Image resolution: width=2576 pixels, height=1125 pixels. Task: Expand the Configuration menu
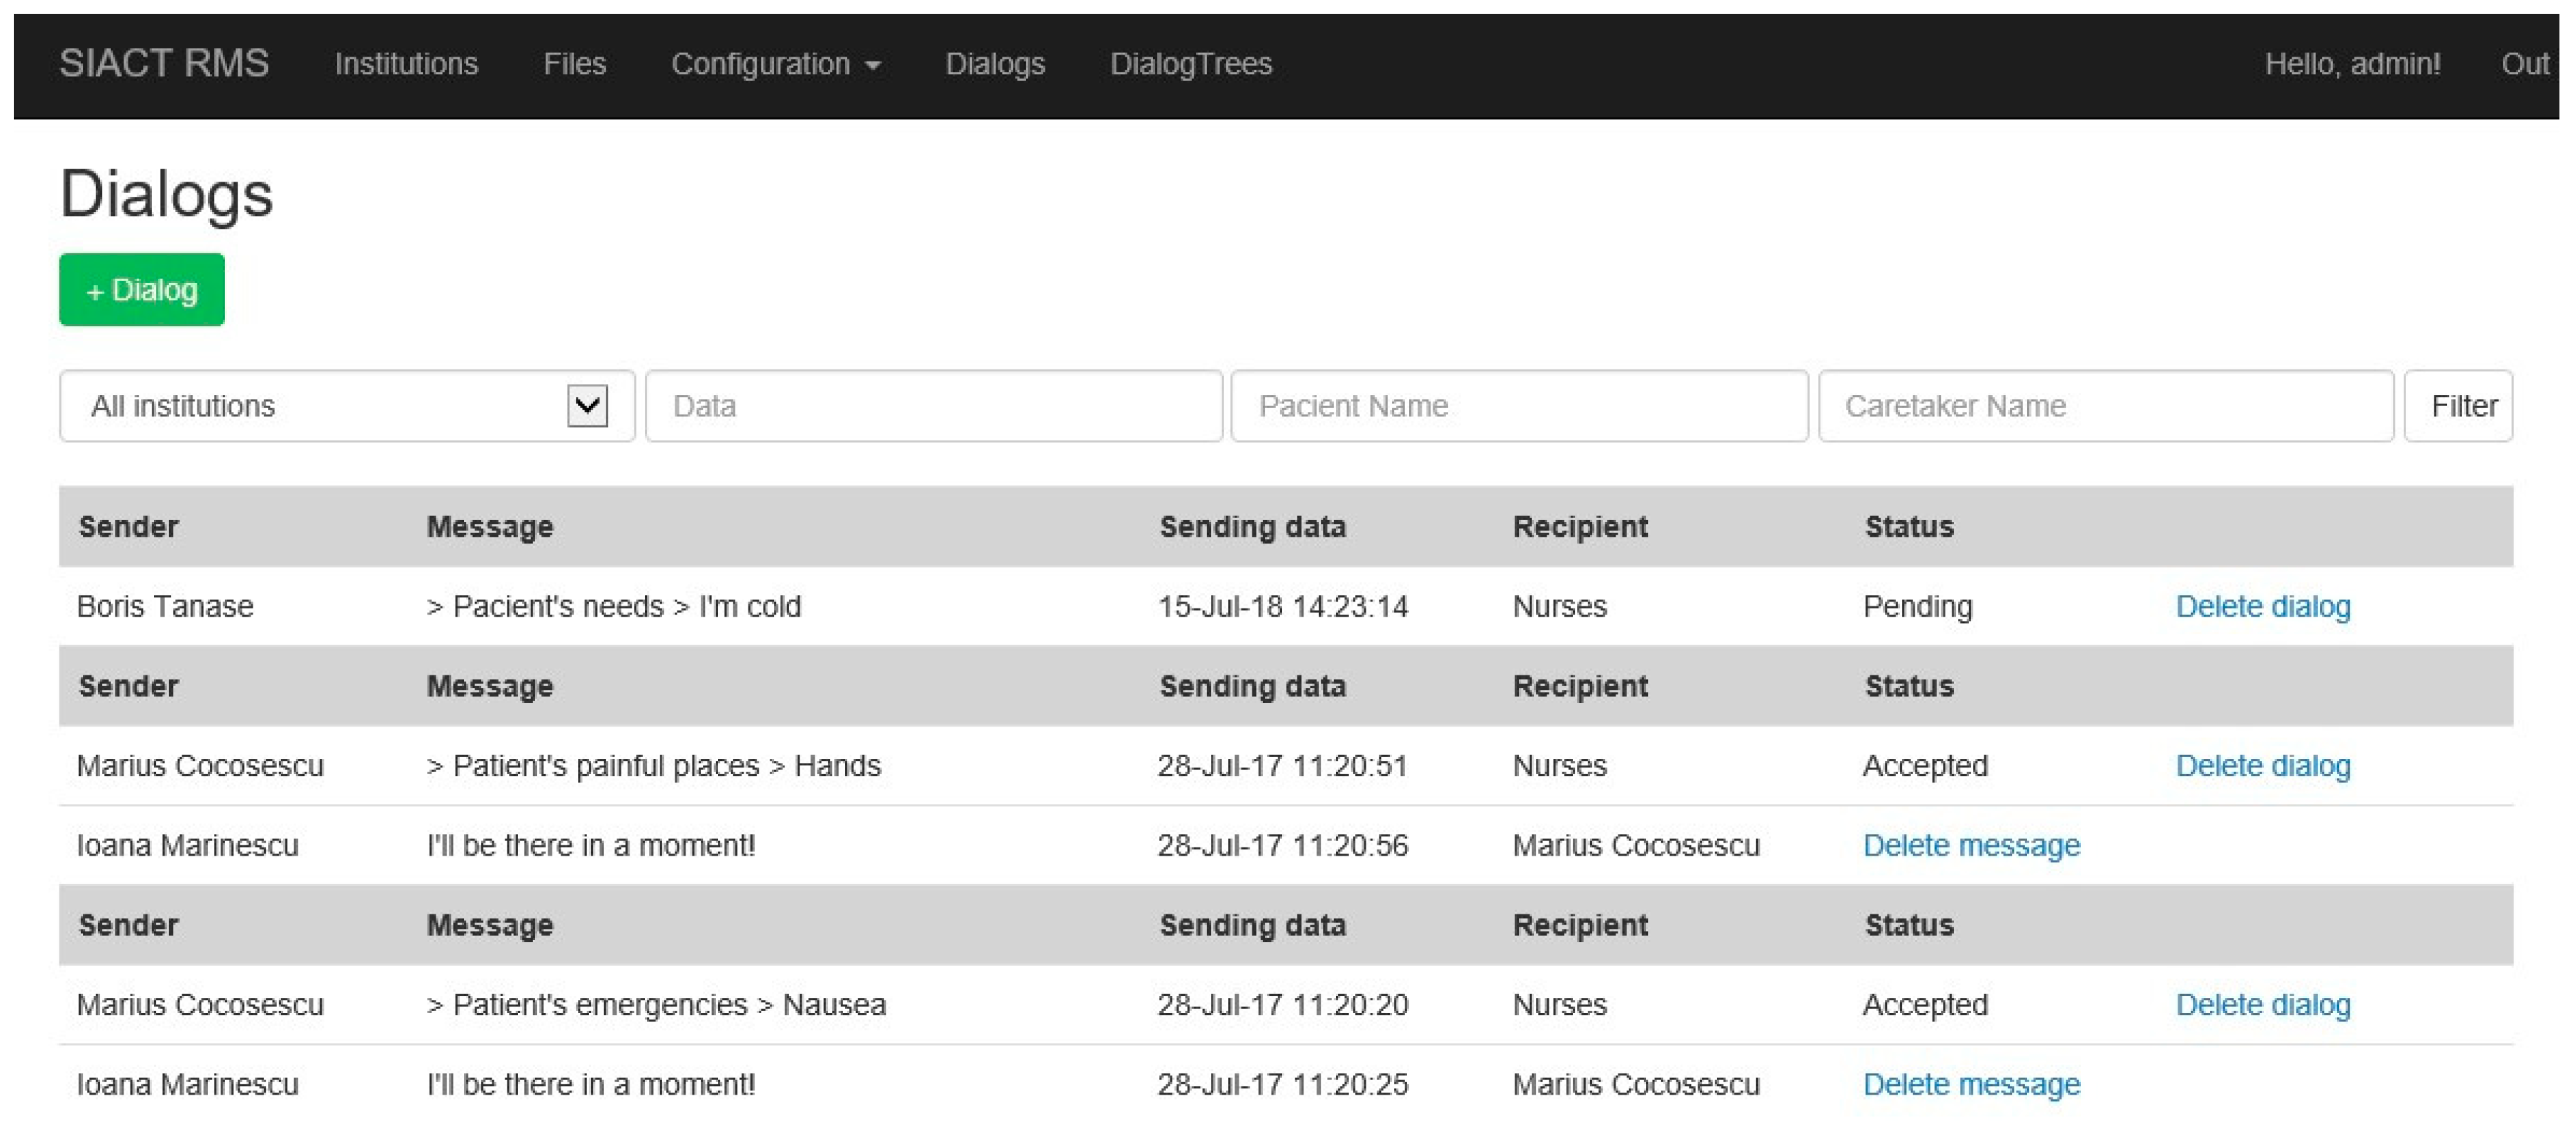pyautogui.click(x=775, y=64)
